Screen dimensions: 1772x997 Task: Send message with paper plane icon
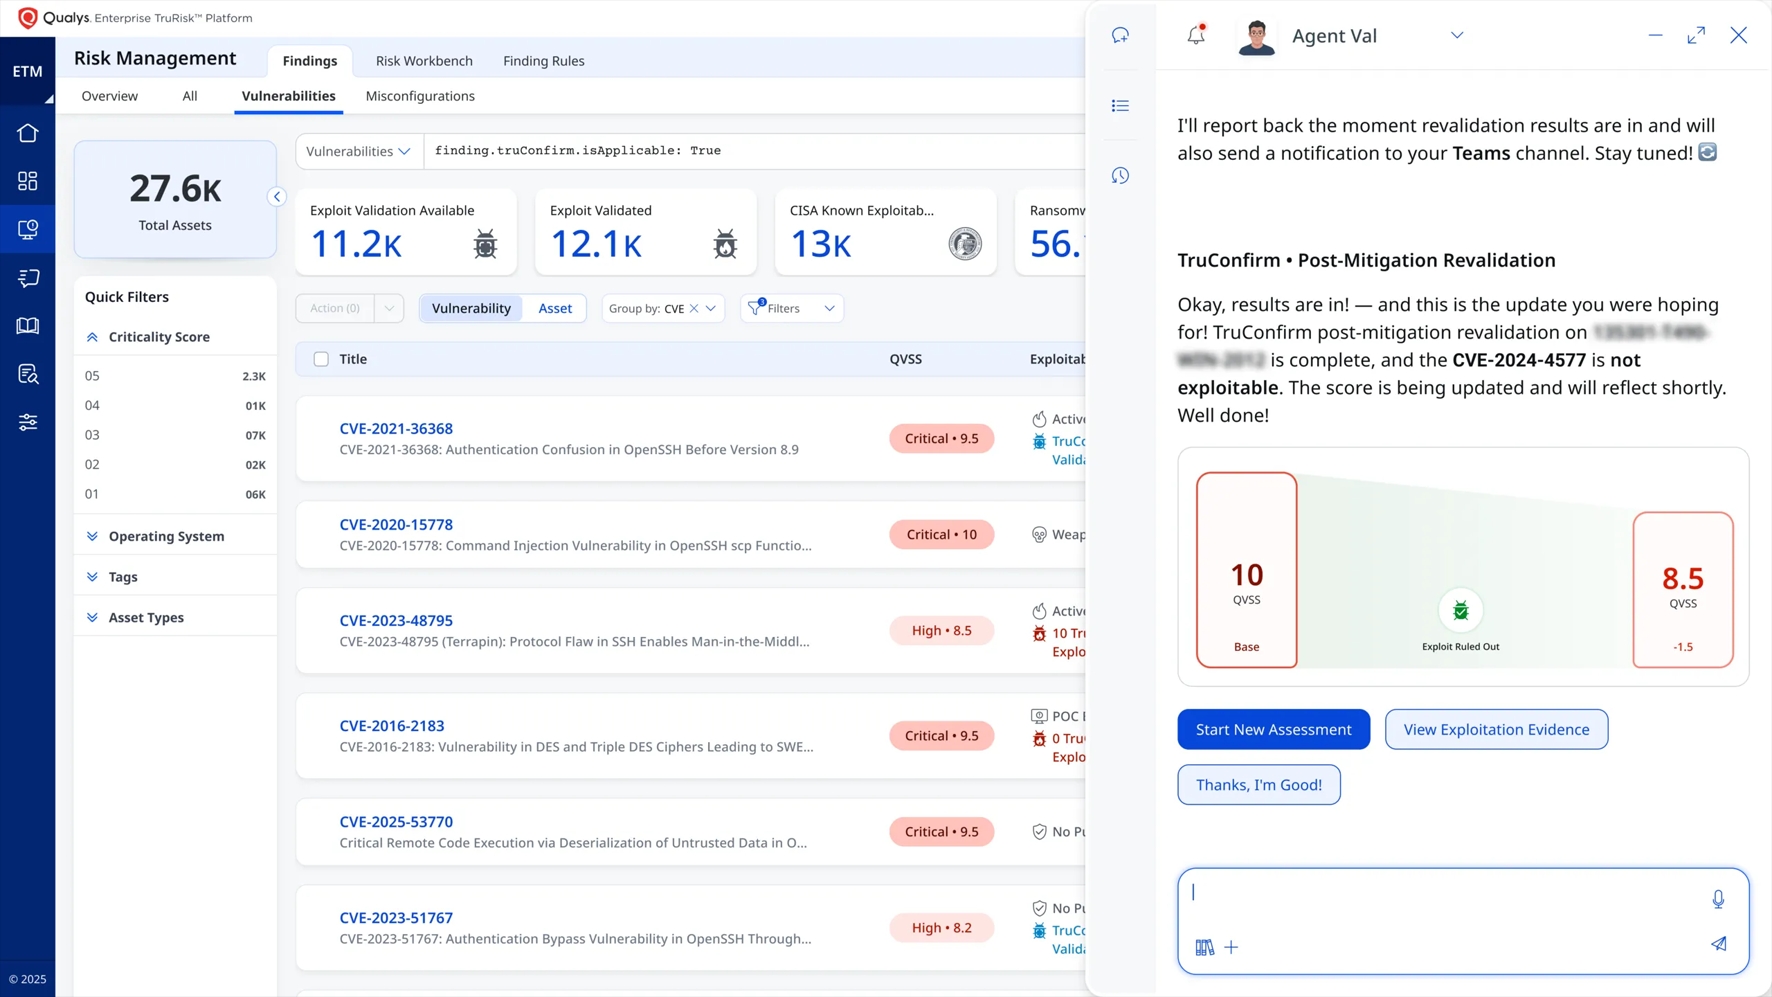tap(1717, 944)
